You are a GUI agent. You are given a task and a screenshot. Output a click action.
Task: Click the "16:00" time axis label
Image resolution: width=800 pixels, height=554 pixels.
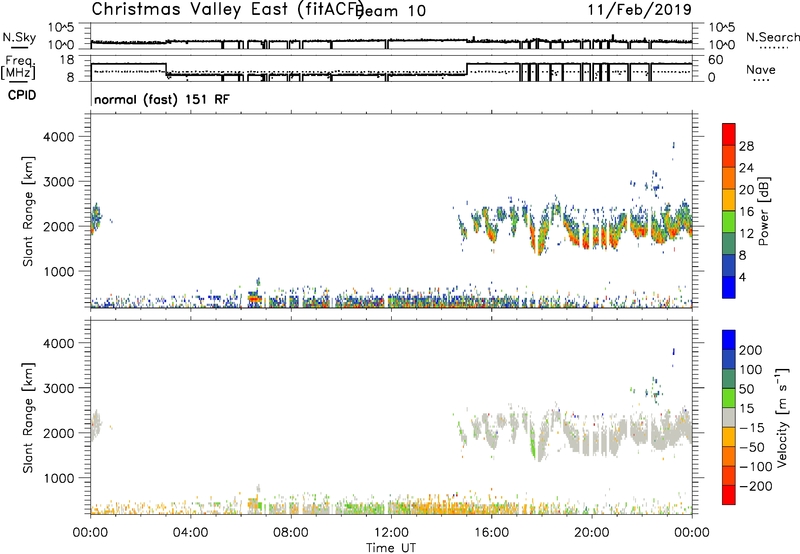(491, 533)
